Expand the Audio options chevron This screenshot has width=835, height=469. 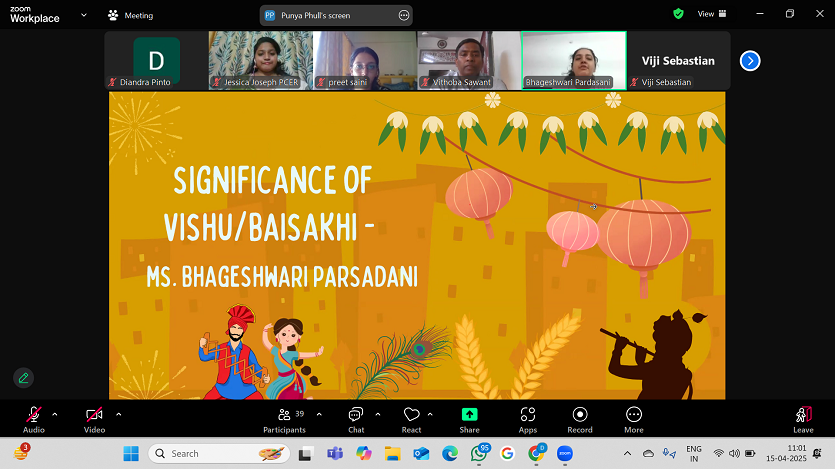click(55, 414)
